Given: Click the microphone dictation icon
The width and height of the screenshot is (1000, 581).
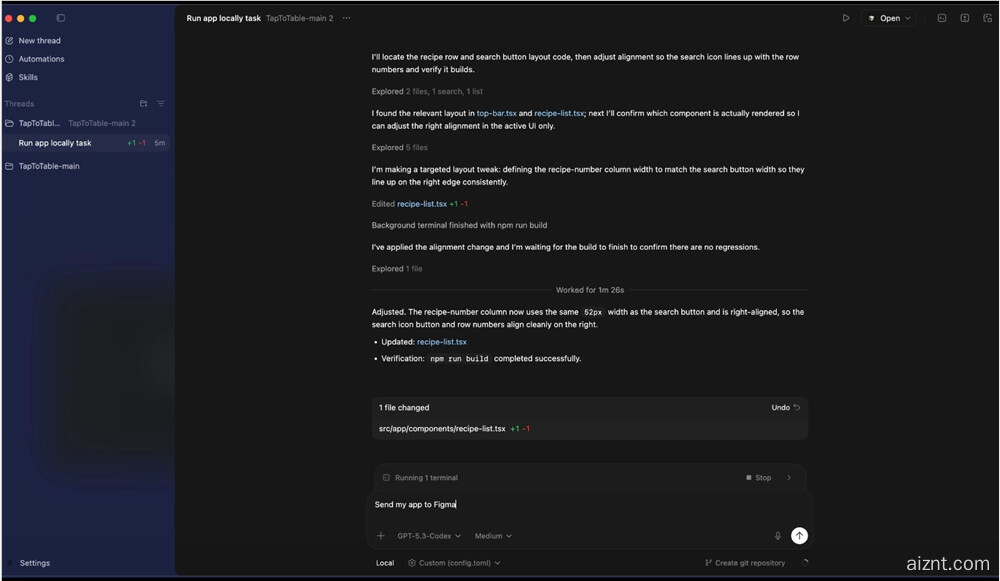Looking at the screenshot, I should tap(778, 536).
